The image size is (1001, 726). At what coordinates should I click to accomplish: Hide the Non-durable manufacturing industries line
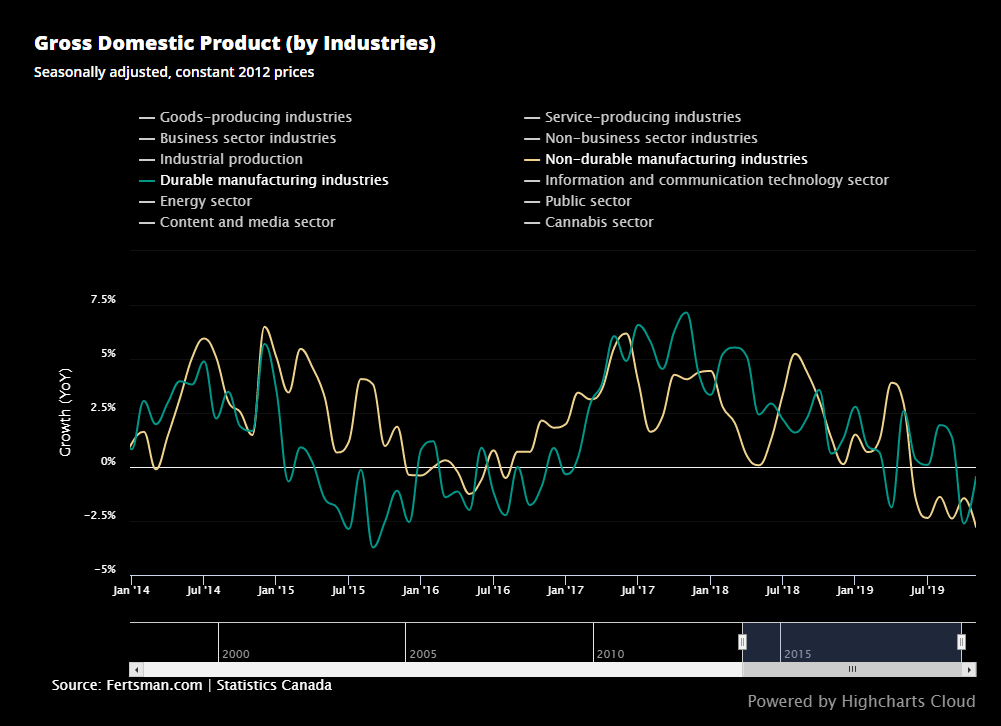click(675, 159)
